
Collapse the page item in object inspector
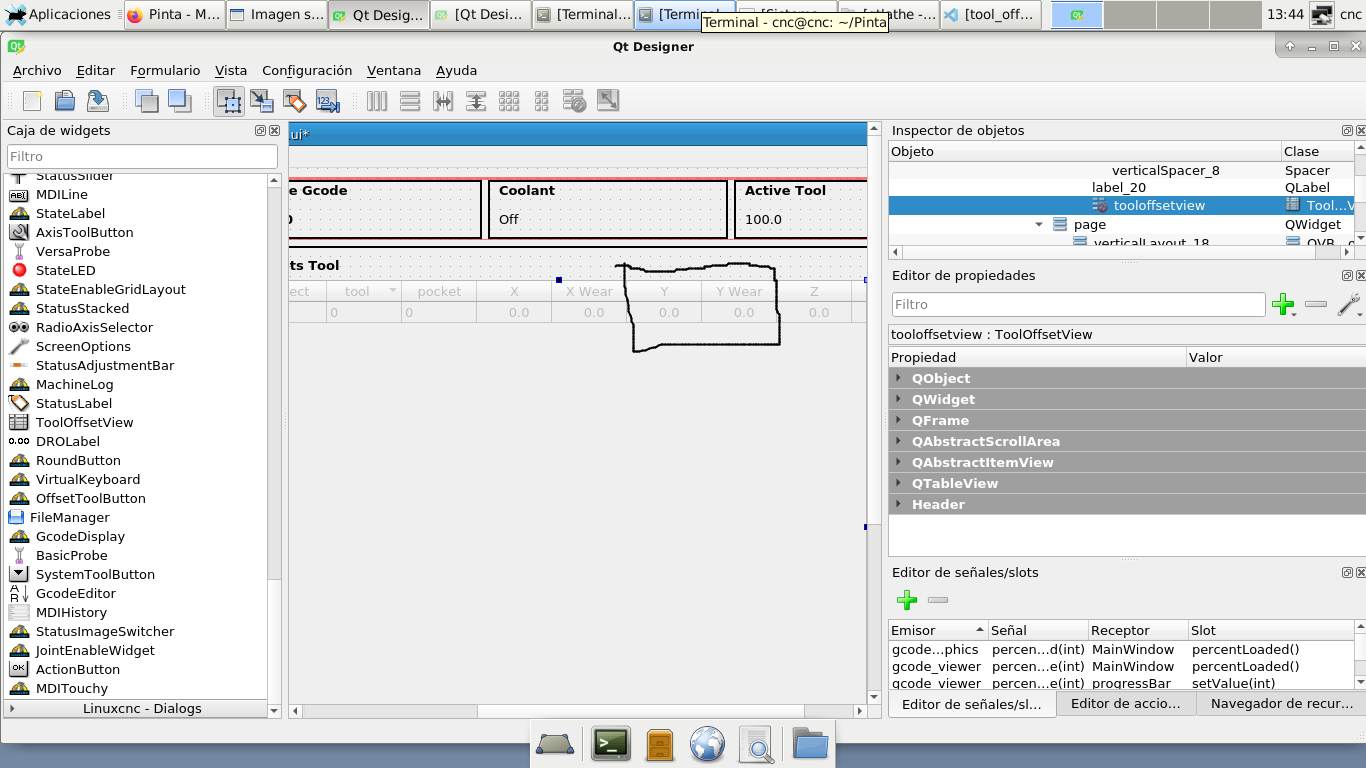click(1039, 224)
